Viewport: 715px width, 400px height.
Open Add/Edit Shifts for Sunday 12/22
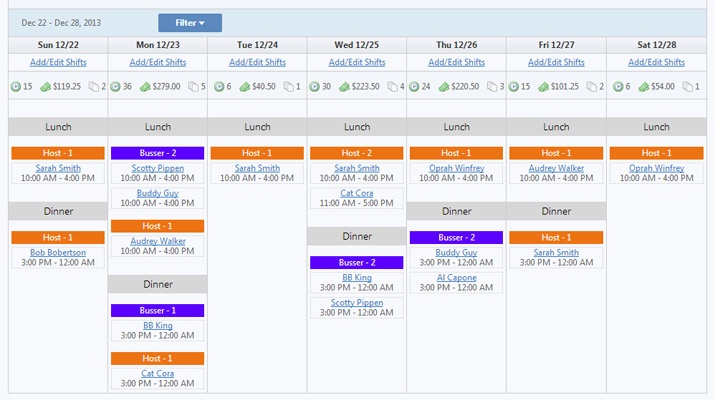pos(57,62)
